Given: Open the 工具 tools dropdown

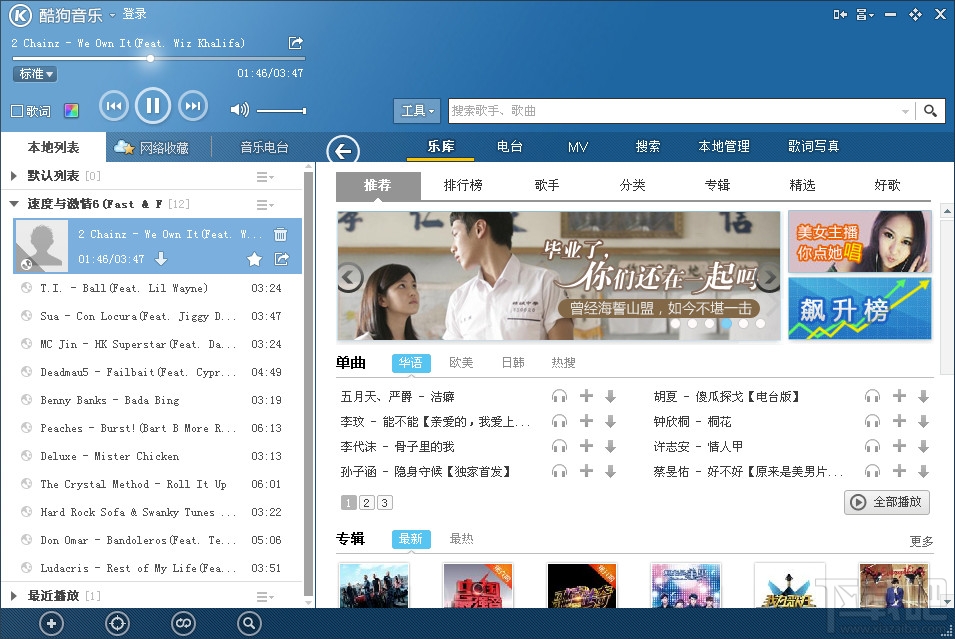Looking at the screenshot, I should [x=417, y=111].
